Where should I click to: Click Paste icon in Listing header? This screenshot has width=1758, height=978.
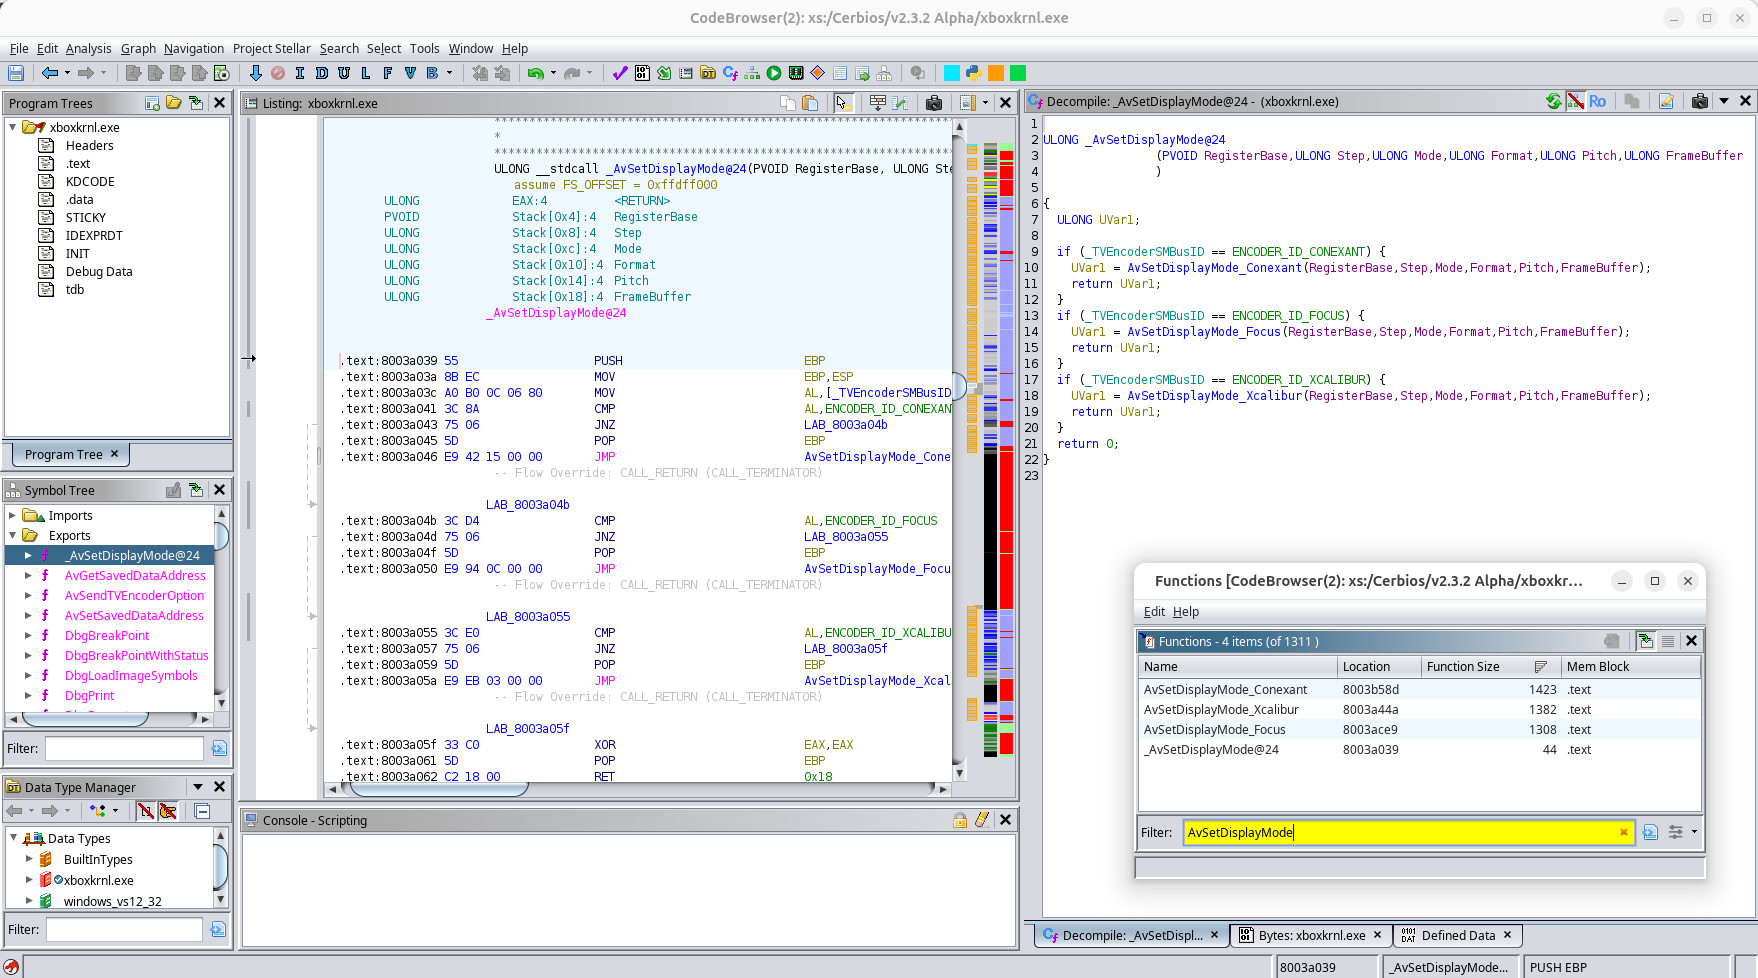[811, 103]
